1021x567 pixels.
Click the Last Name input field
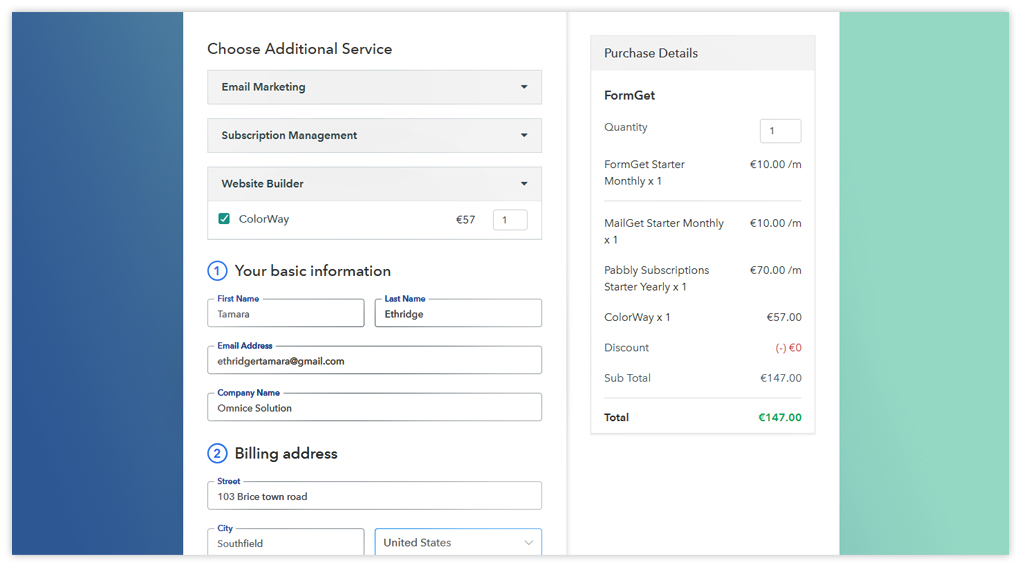(x=458, y=313)
